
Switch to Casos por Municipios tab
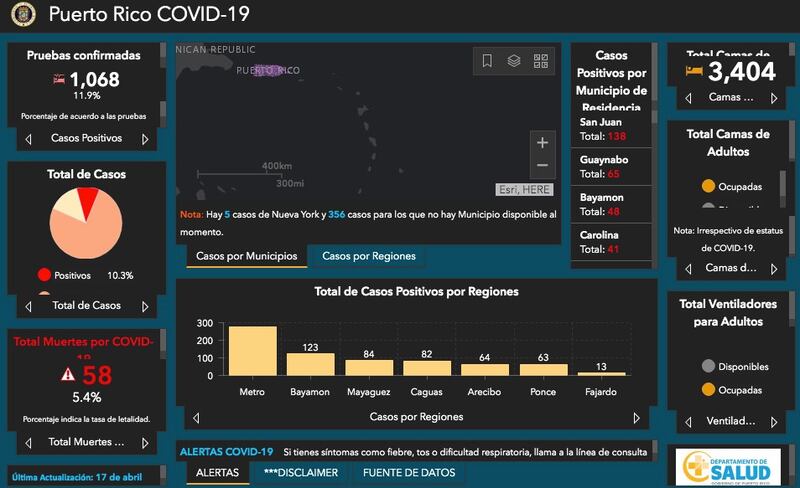[x=246, y=256]
